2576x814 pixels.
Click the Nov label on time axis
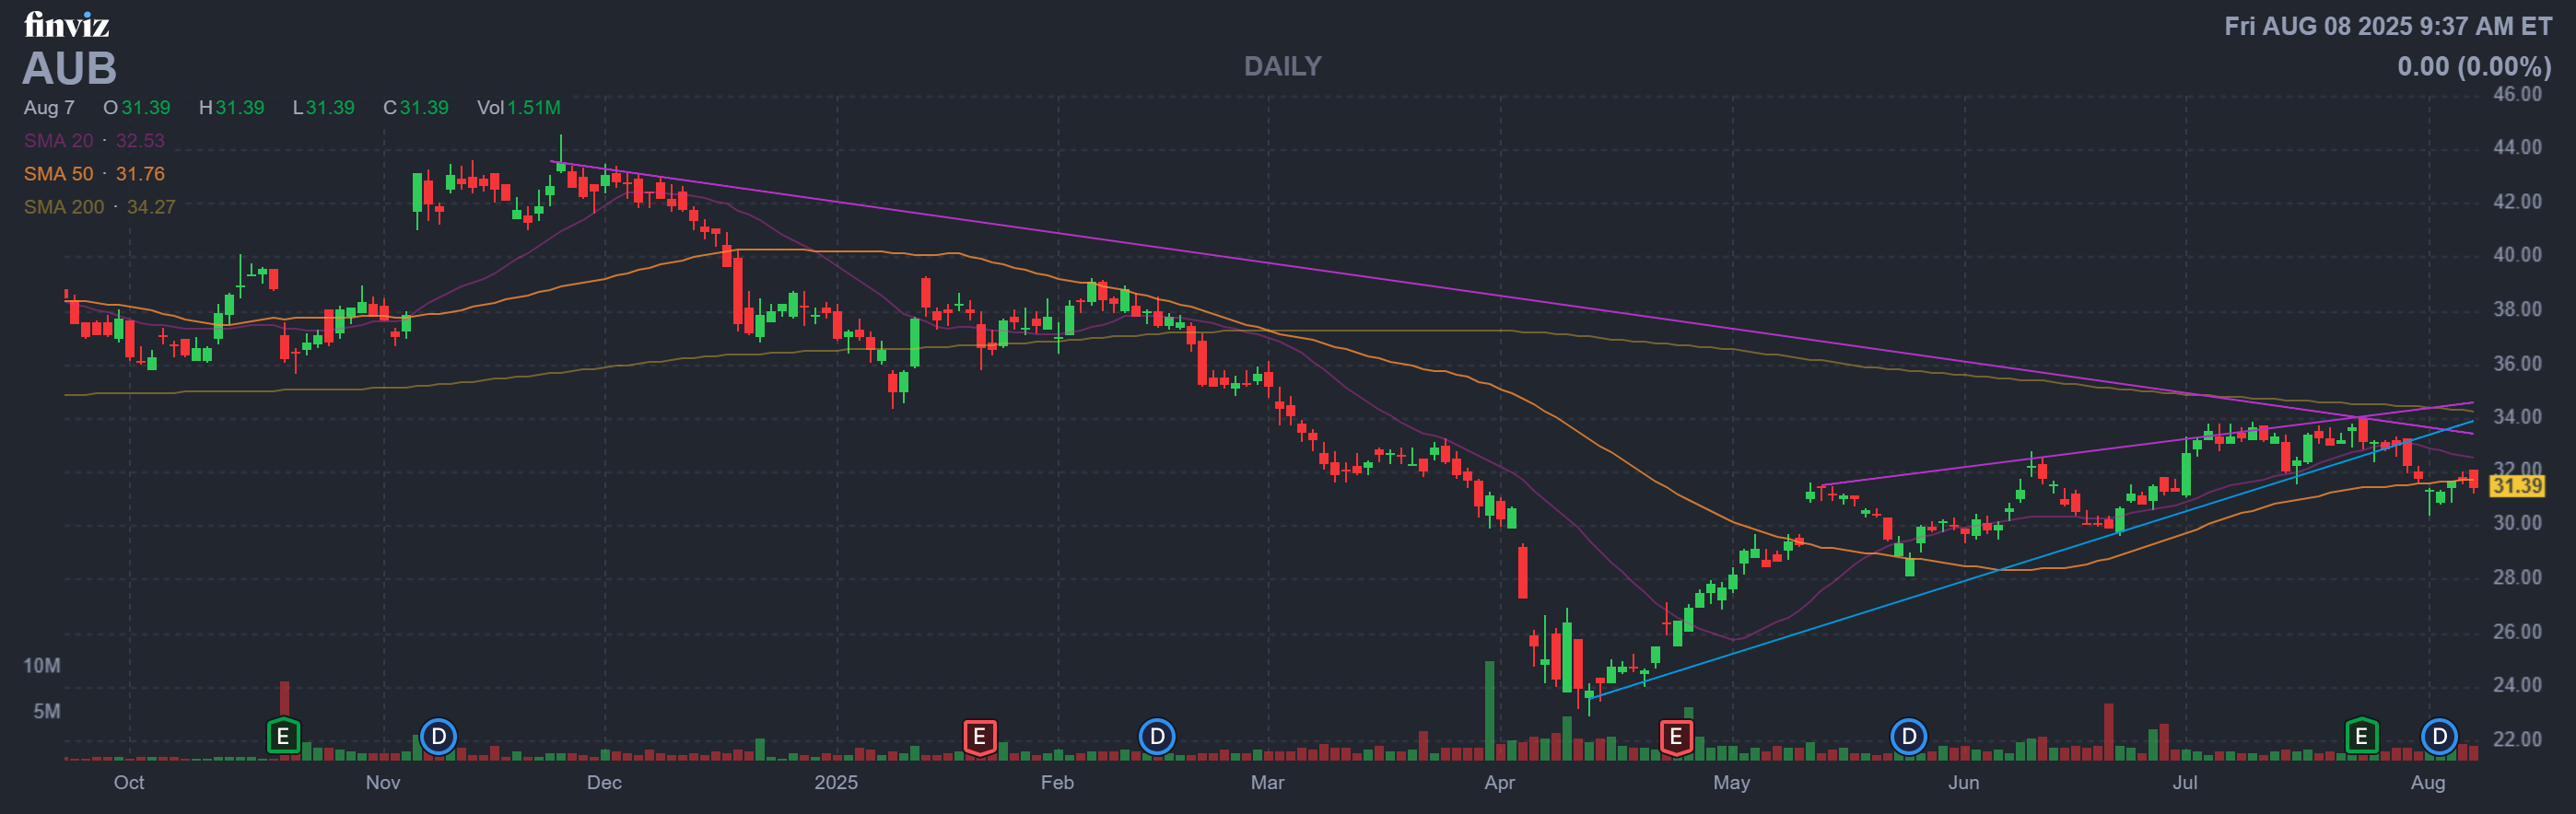pyautogui.click(x=383, y=783)
